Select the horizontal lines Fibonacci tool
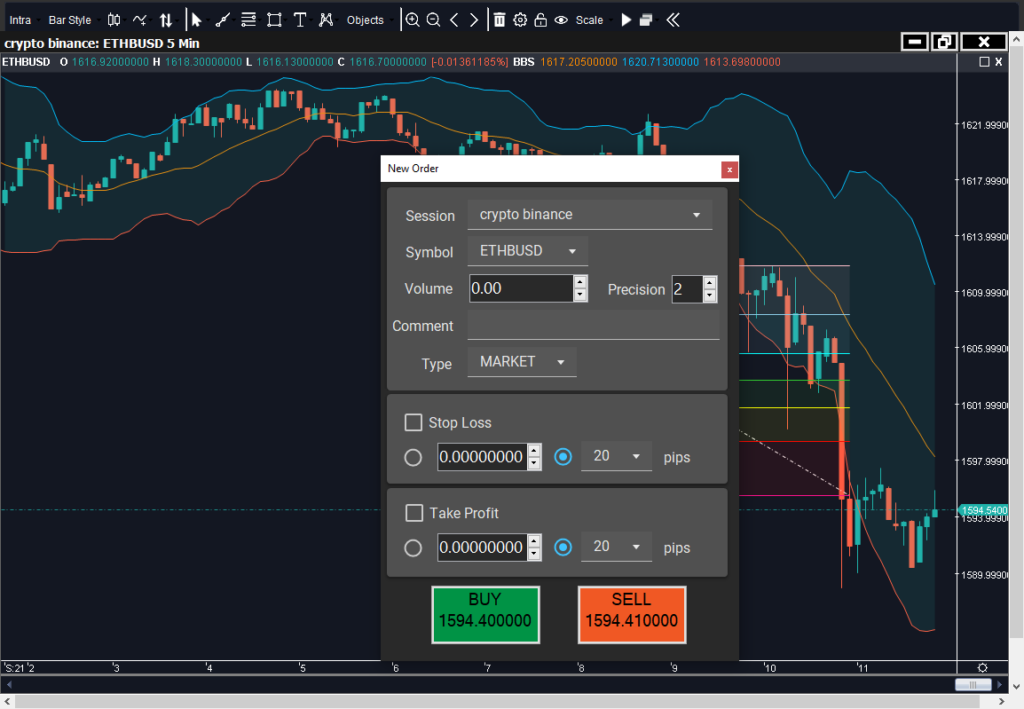The image size is (1024, 709). (248, 20)
